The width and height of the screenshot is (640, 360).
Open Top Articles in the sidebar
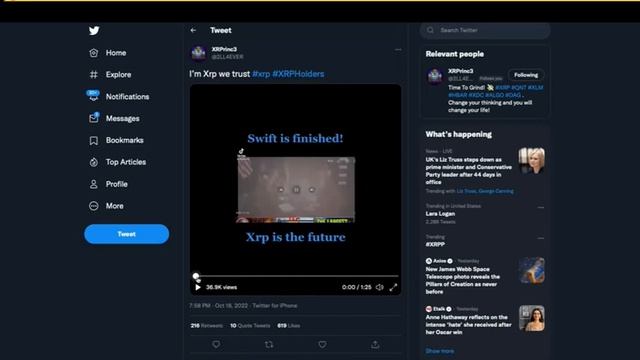pyautogui.click(x=118, y=162)
